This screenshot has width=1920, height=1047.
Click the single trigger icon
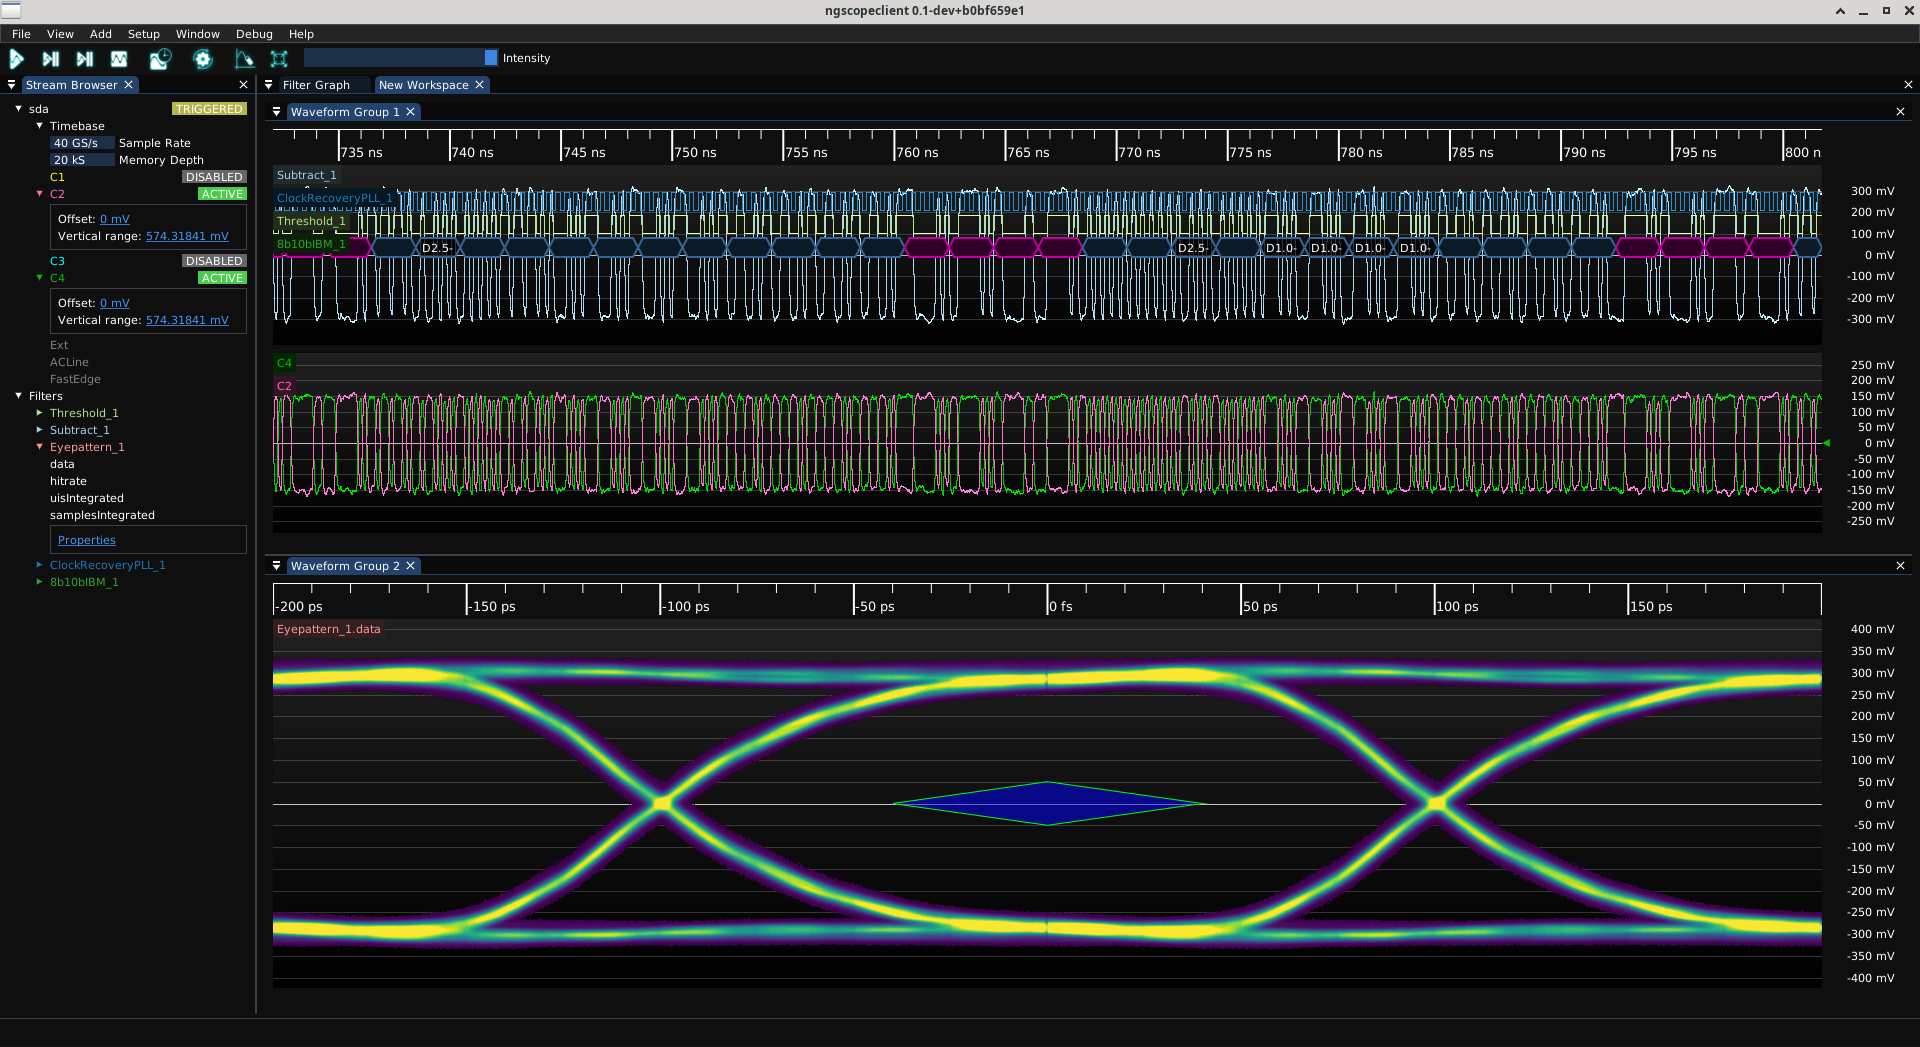pyautogui.click(x=51, y=59)
